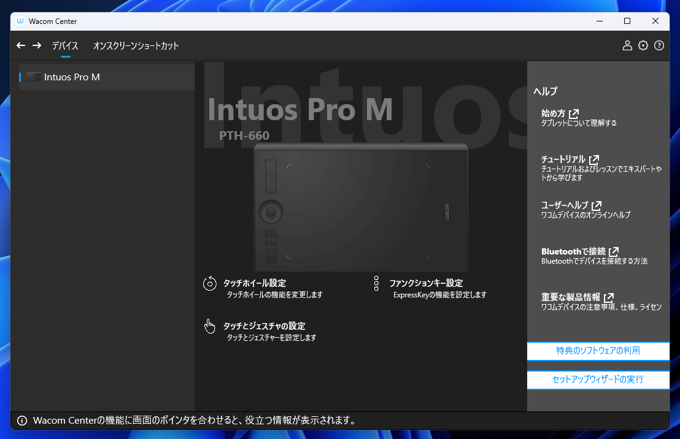Click the touch gesture hand icon
The width and height of the screenshot is (680, 439).
pyautogui.click(x=209, y=326)
